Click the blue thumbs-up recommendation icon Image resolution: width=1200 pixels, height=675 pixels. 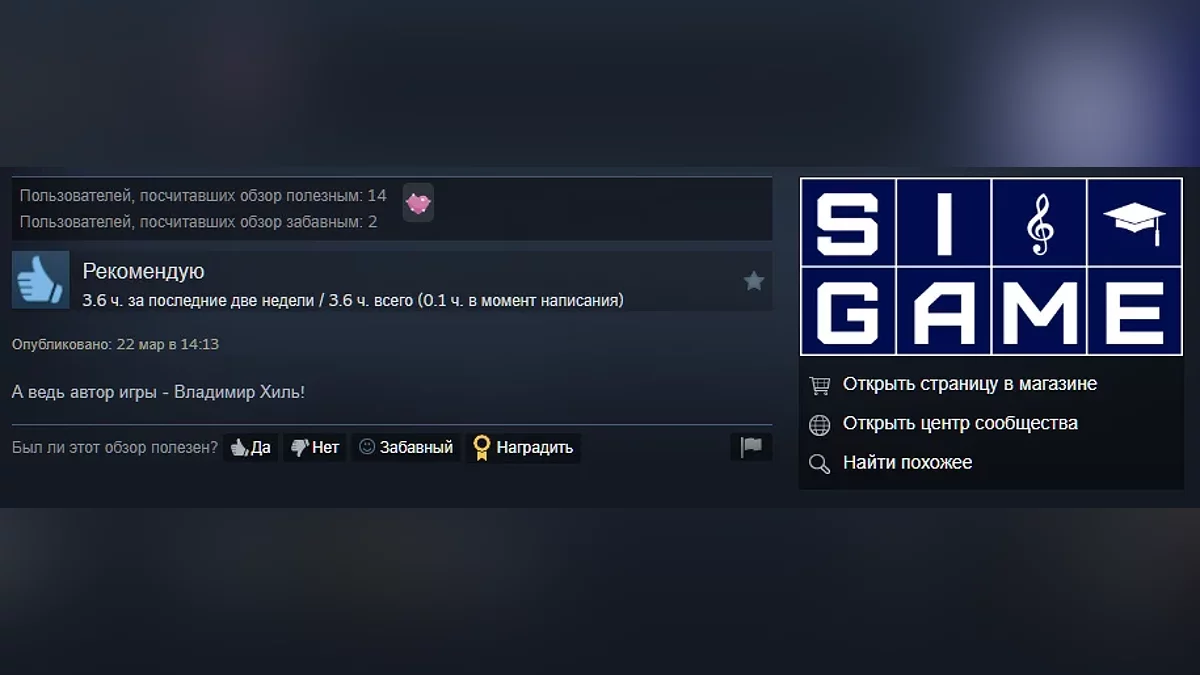(40, 280)
